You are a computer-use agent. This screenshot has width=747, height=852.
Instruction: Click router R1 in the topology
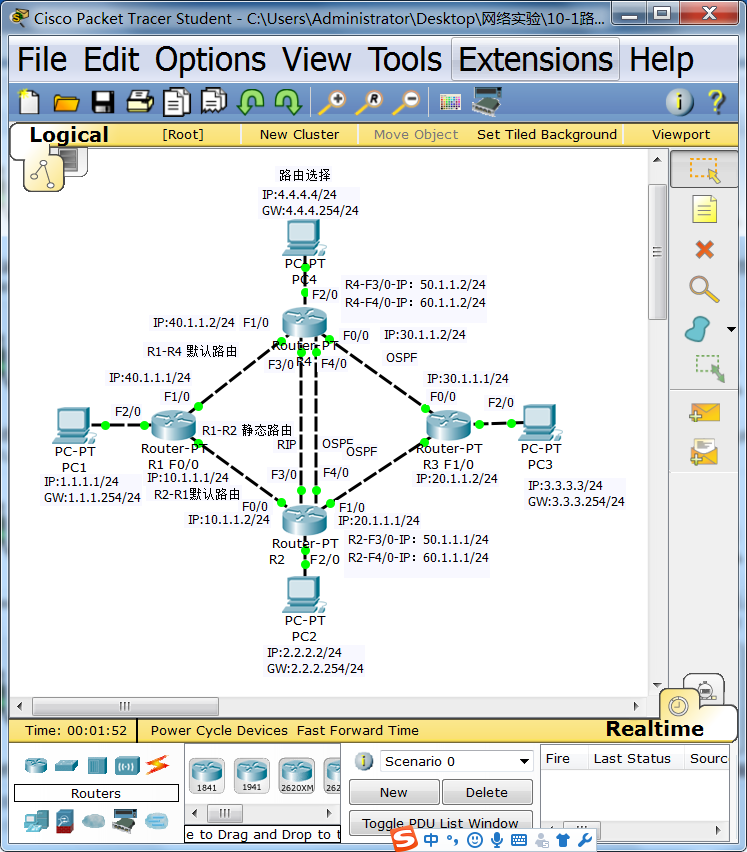point(173,425)
